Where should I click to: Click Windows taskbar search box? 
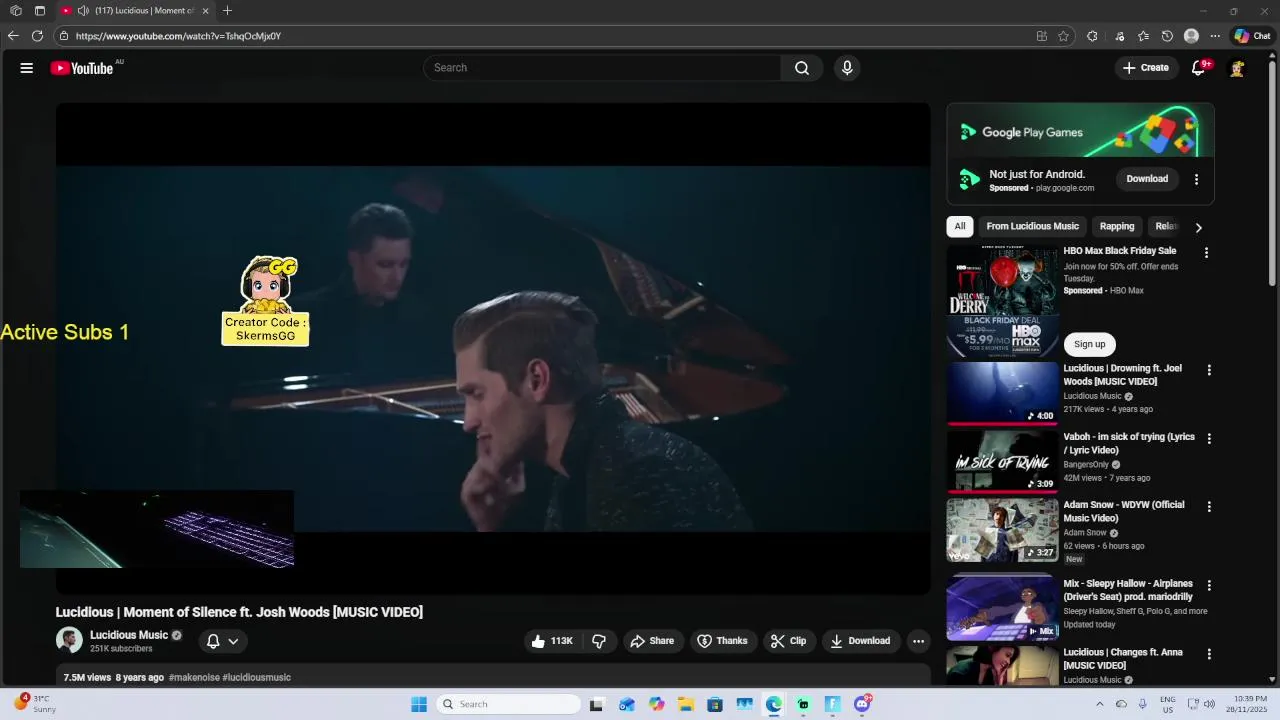tap(510, 704)
